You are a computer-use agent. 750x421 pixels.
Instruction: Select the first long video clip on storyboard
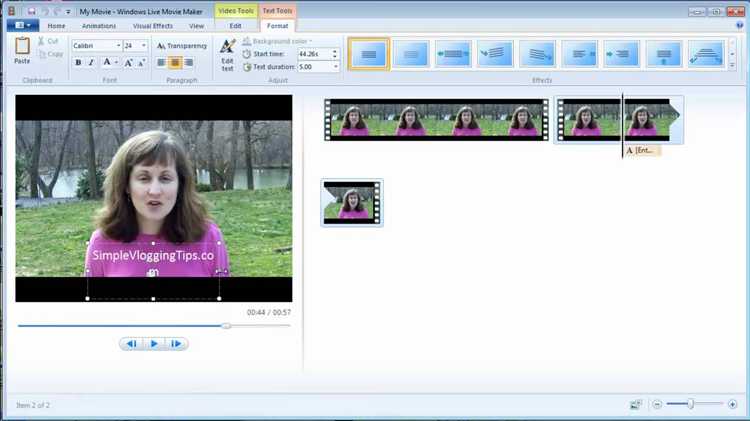(436, 120)
